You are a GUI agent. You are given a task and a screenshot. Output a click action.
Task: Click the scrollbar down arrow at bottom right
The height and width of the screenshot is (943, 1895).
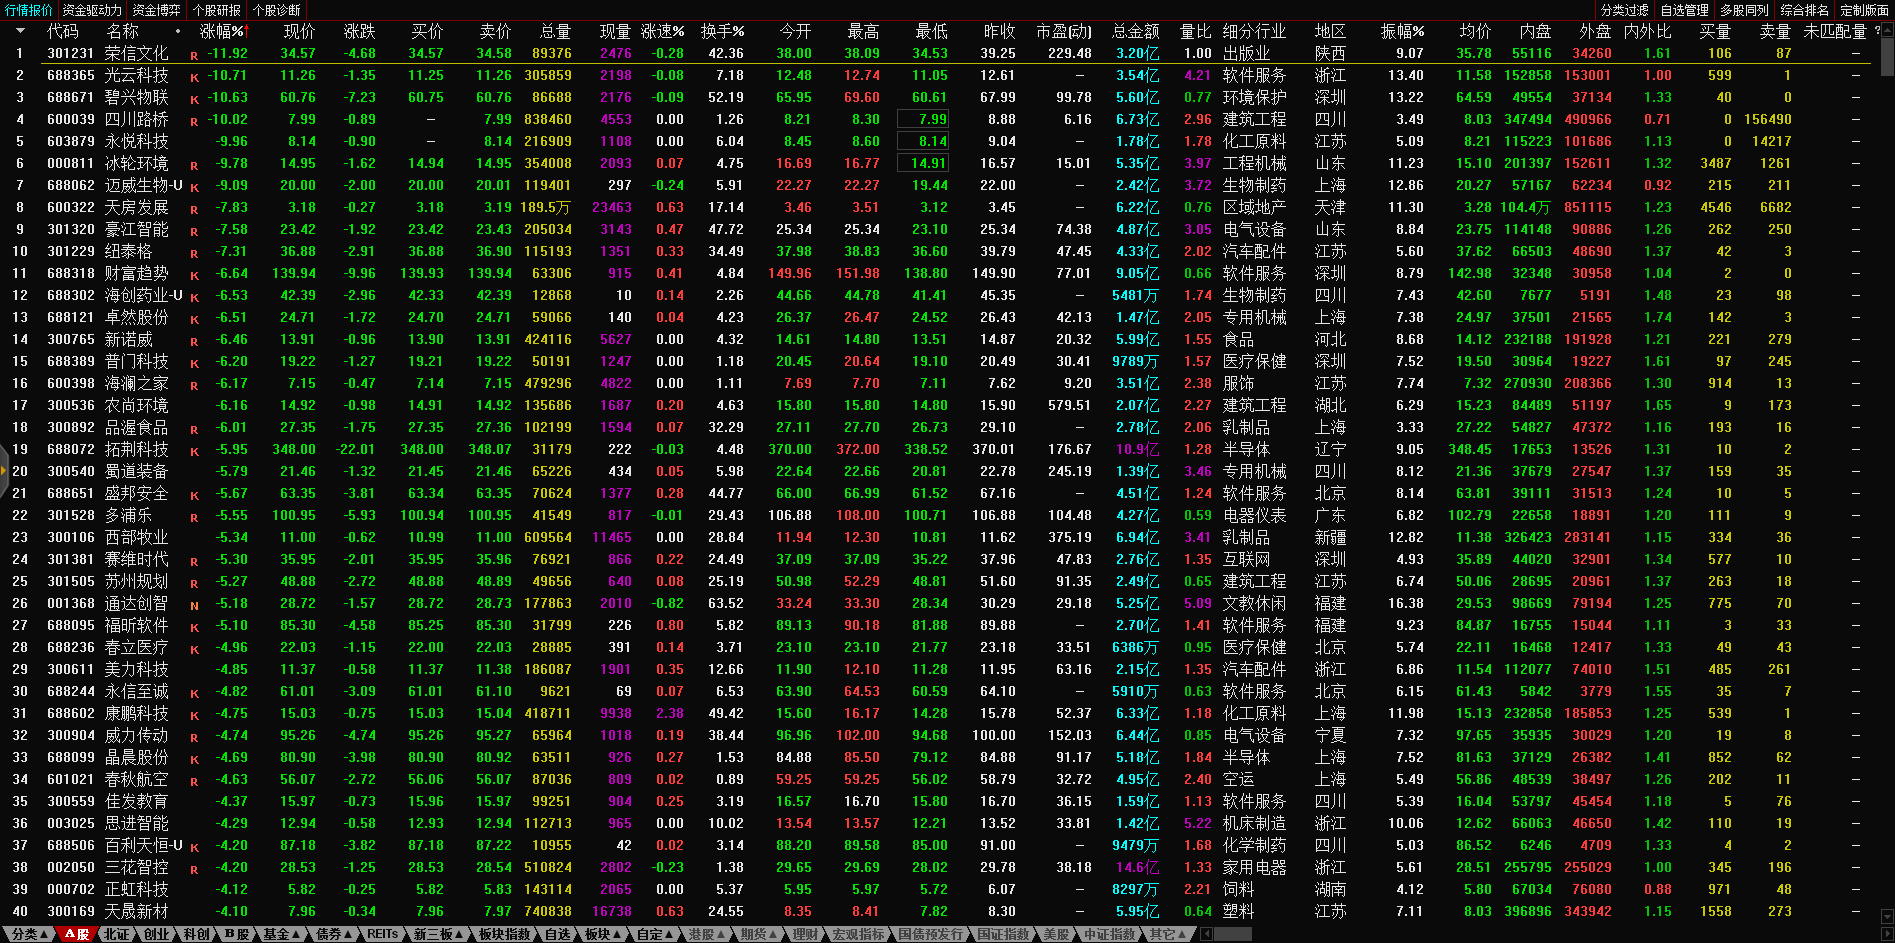[1887, 916]
